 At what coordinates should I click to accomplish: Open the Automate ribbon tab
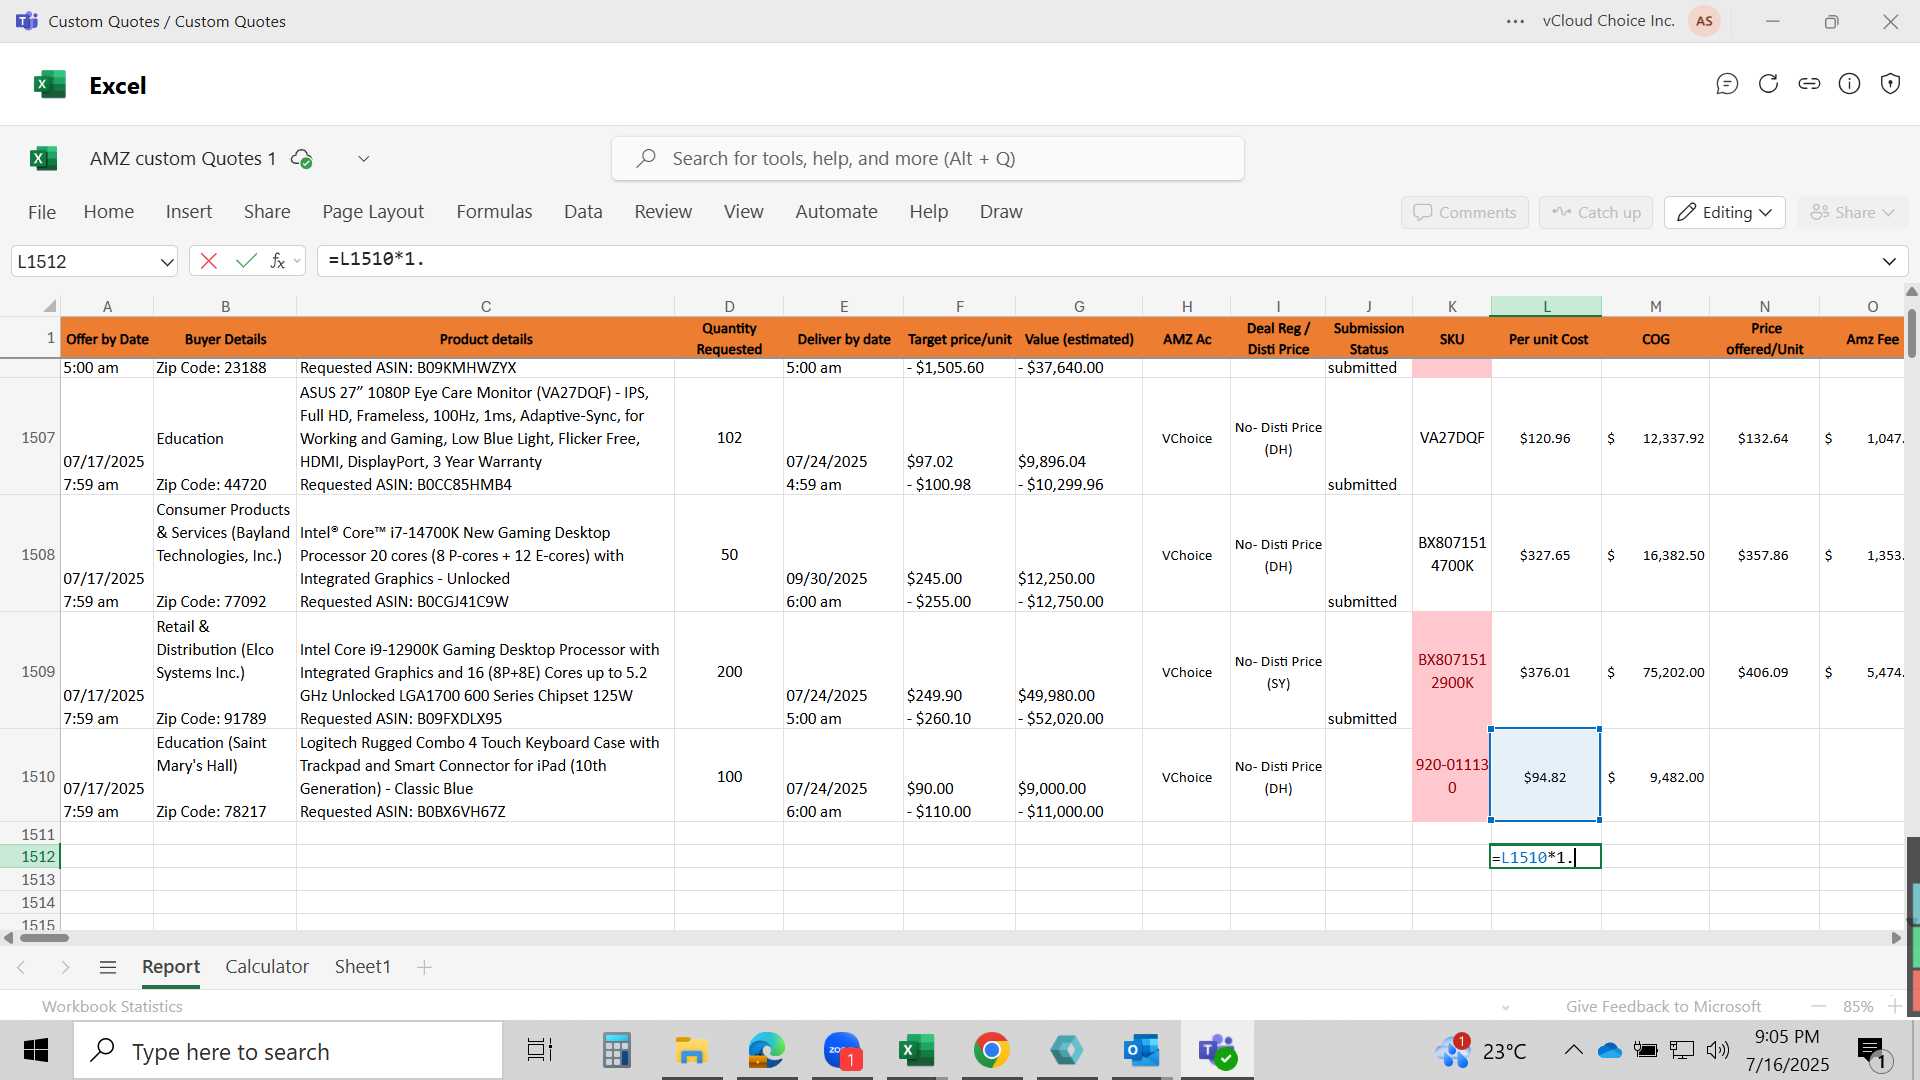(836, 212)
